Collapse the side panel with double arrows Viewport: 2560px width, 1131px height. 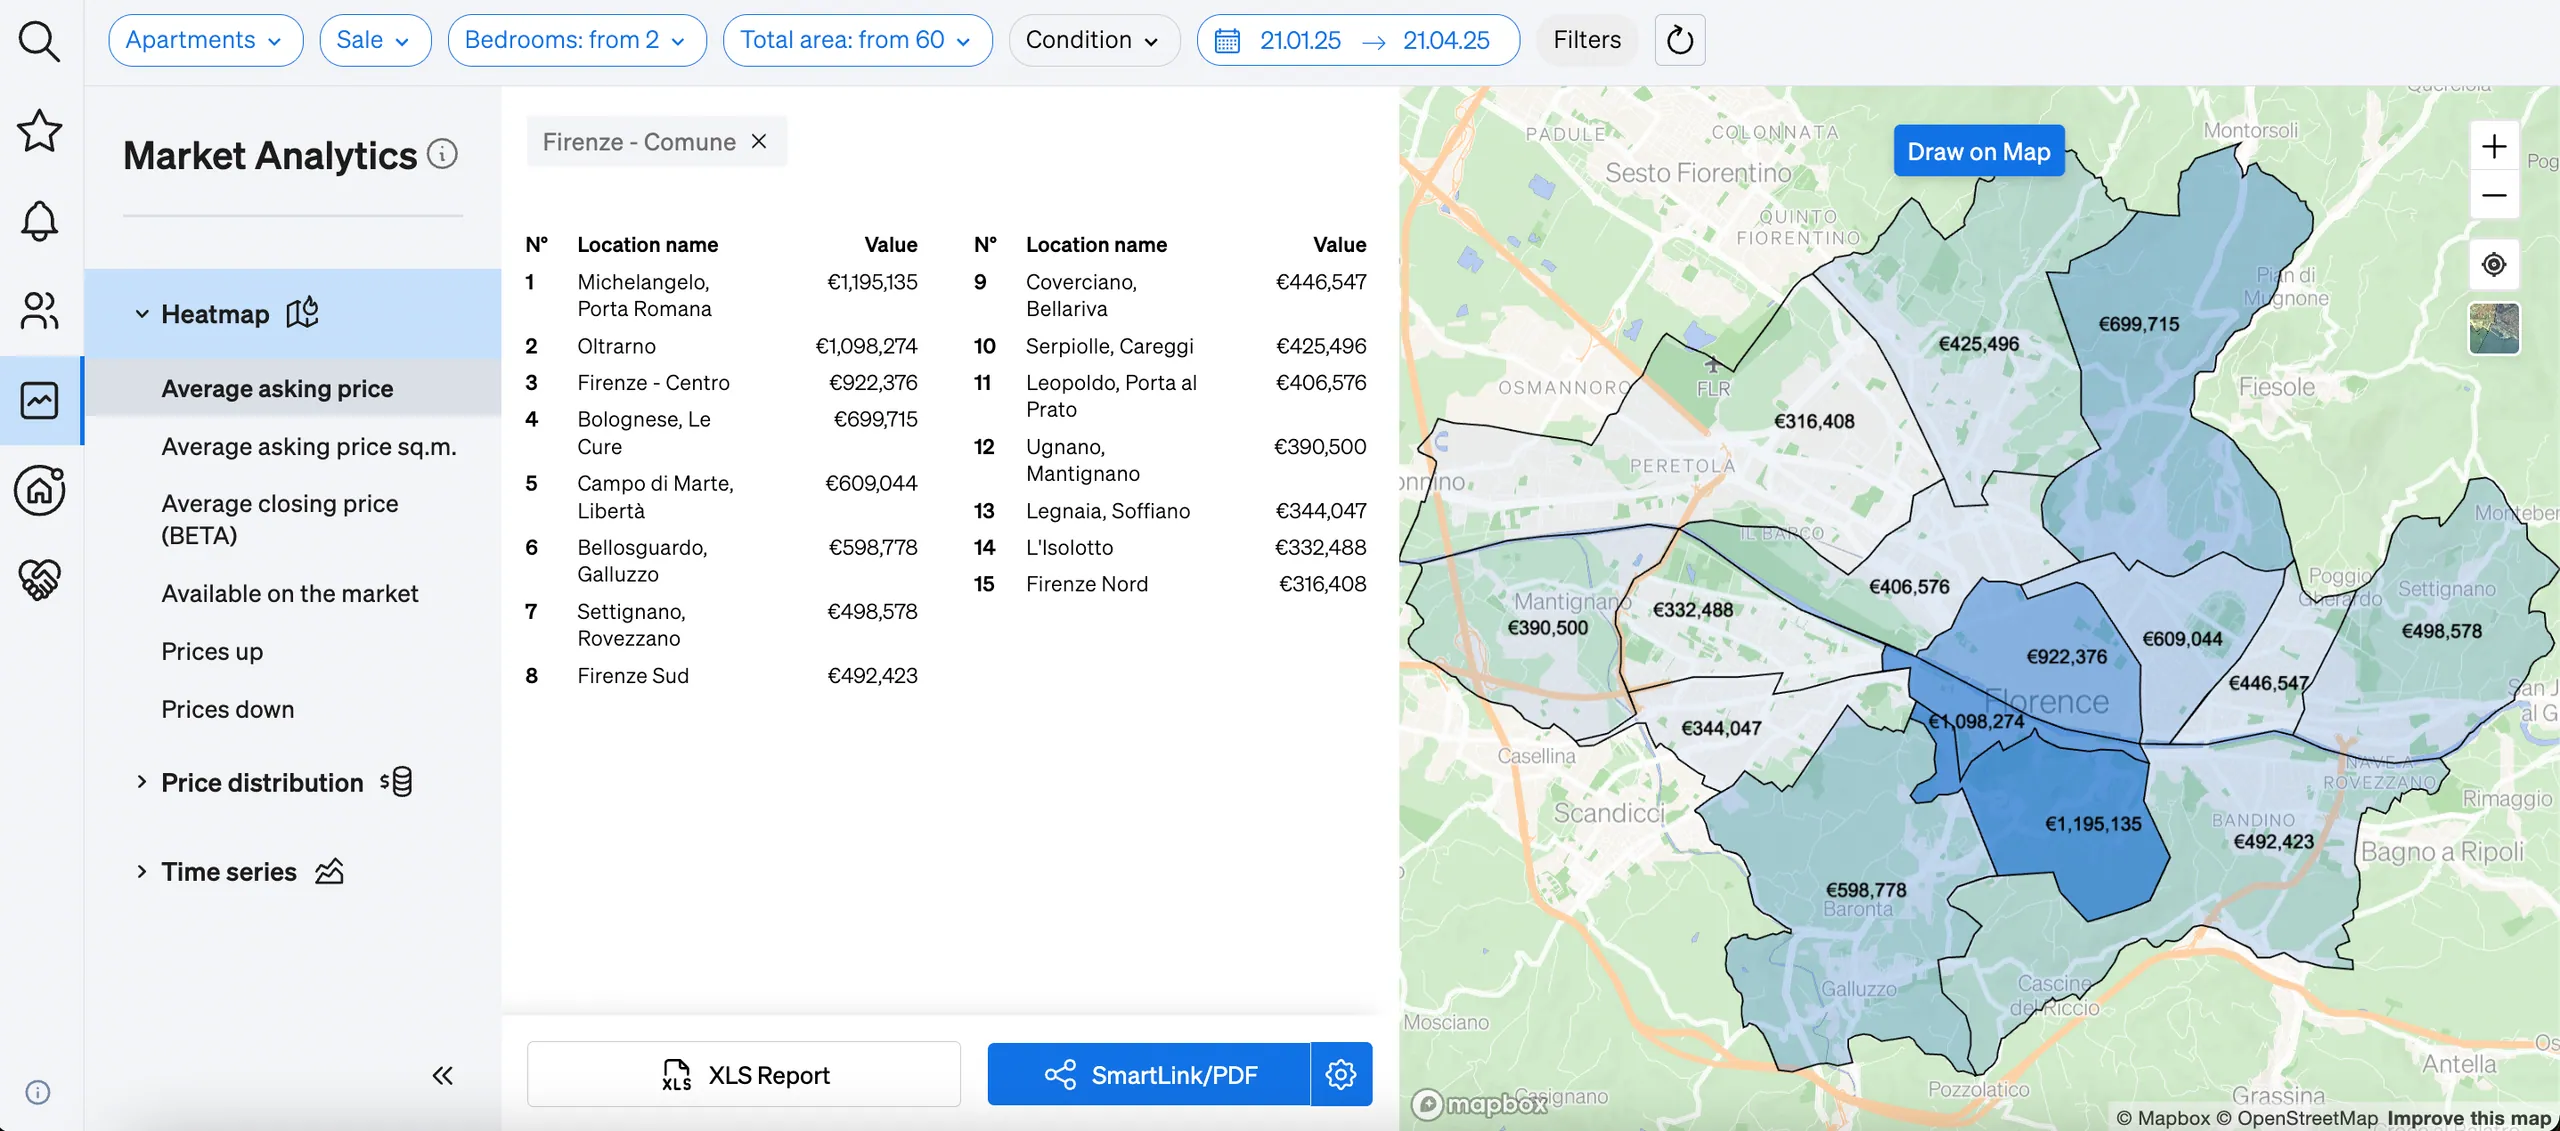(443, 1075)
